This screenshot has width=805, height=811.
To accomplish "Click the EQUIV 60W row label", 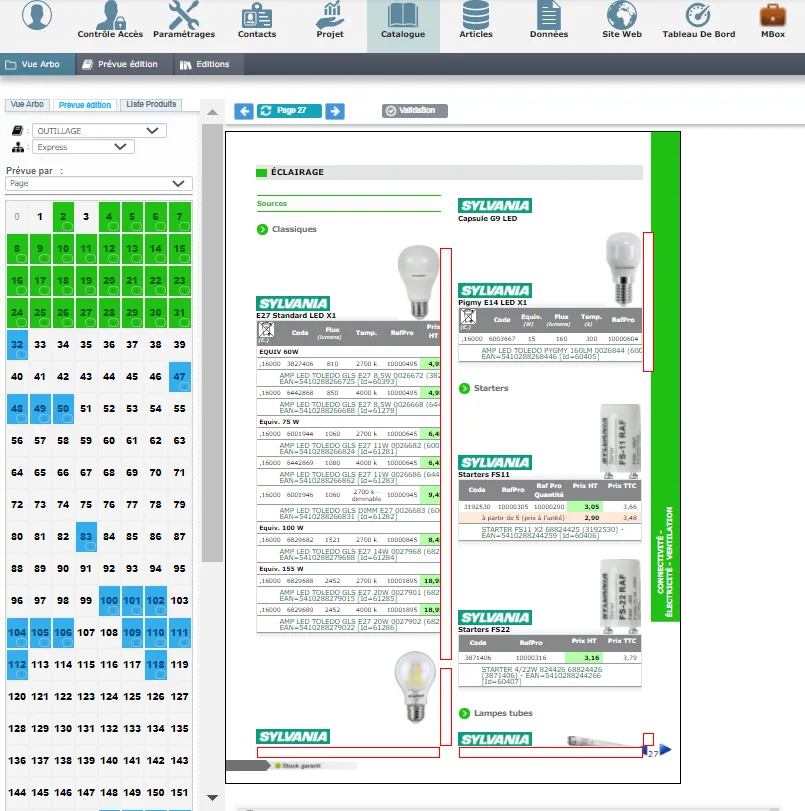I will click(x=279, y=352).
